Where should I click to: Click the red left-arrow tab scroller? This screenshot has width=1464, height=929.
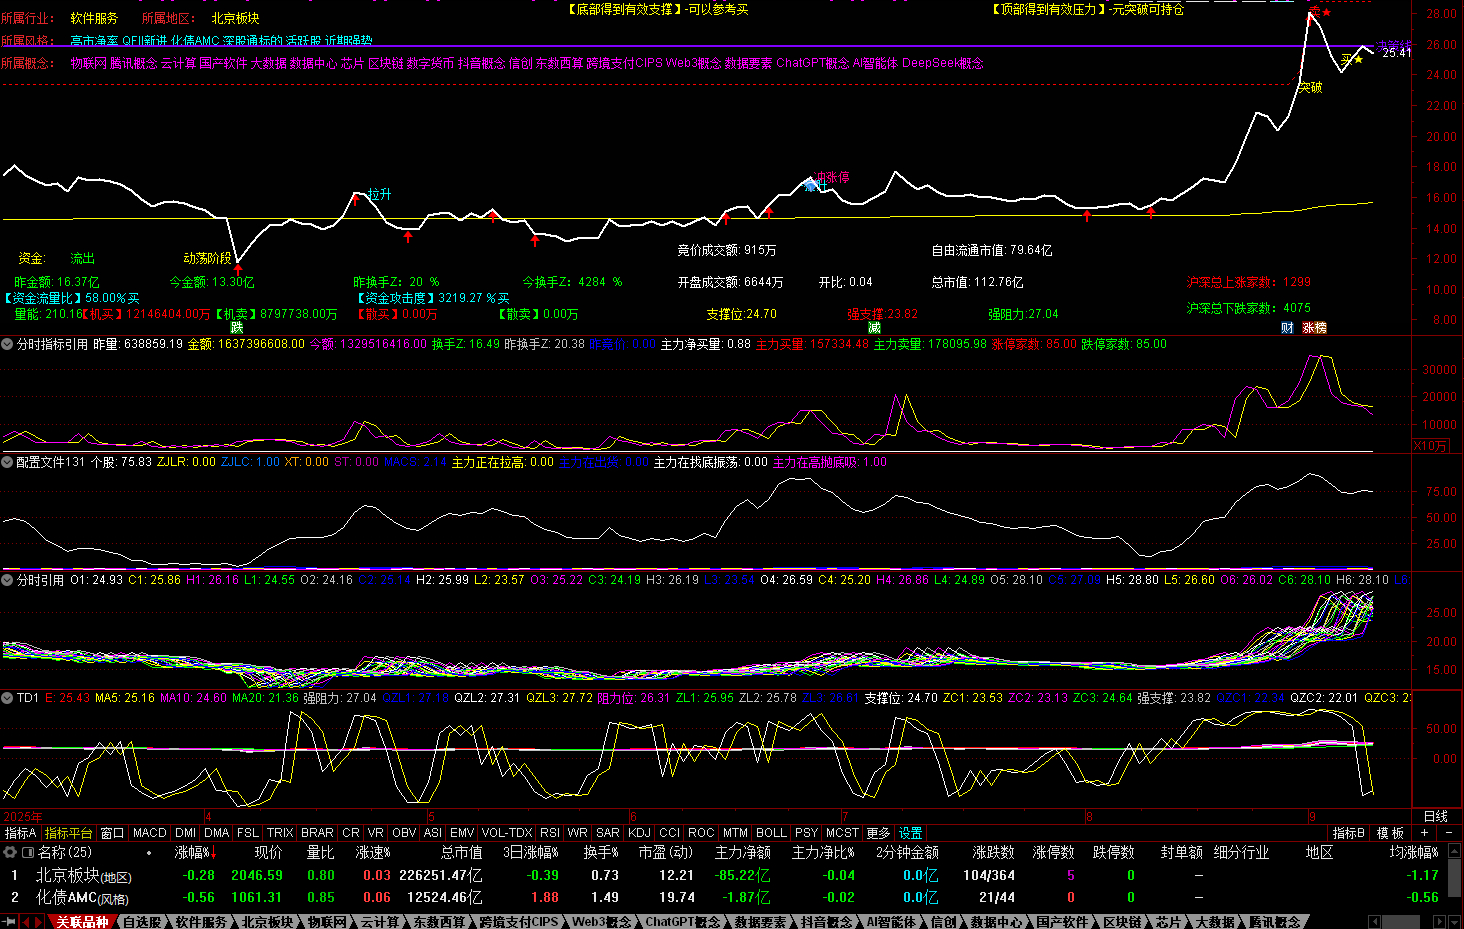26,922
